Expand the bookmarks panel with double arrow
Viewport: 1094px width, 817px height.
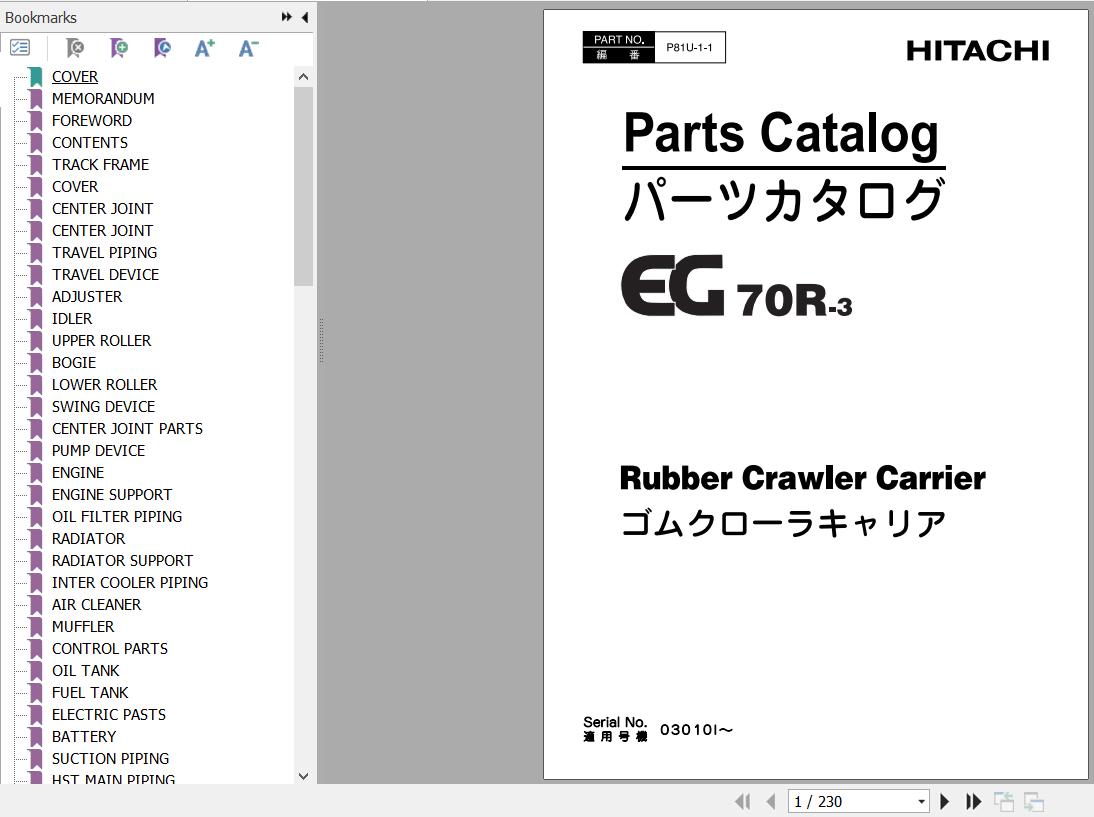coord(287,17)
